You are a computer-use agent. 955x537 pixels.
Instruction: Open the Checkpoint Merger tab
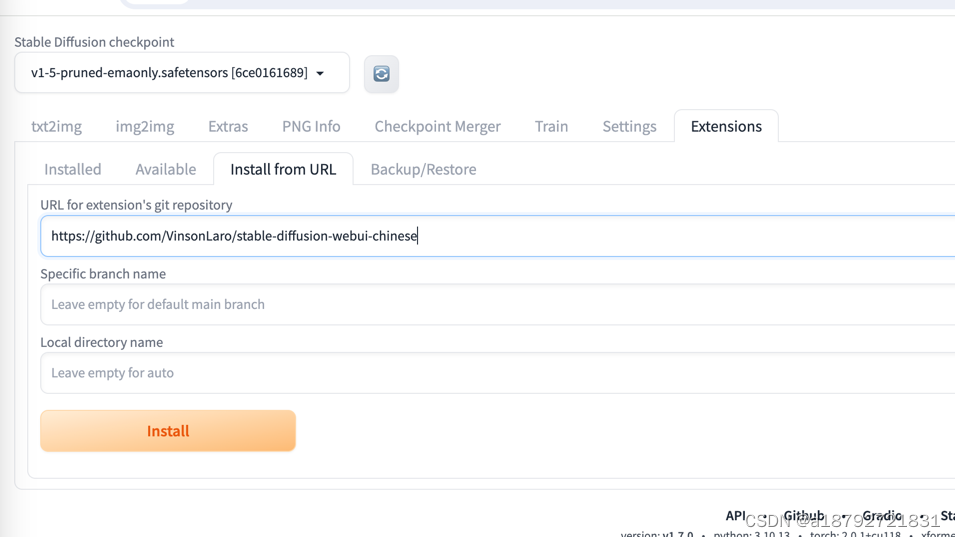coord(437,126)
